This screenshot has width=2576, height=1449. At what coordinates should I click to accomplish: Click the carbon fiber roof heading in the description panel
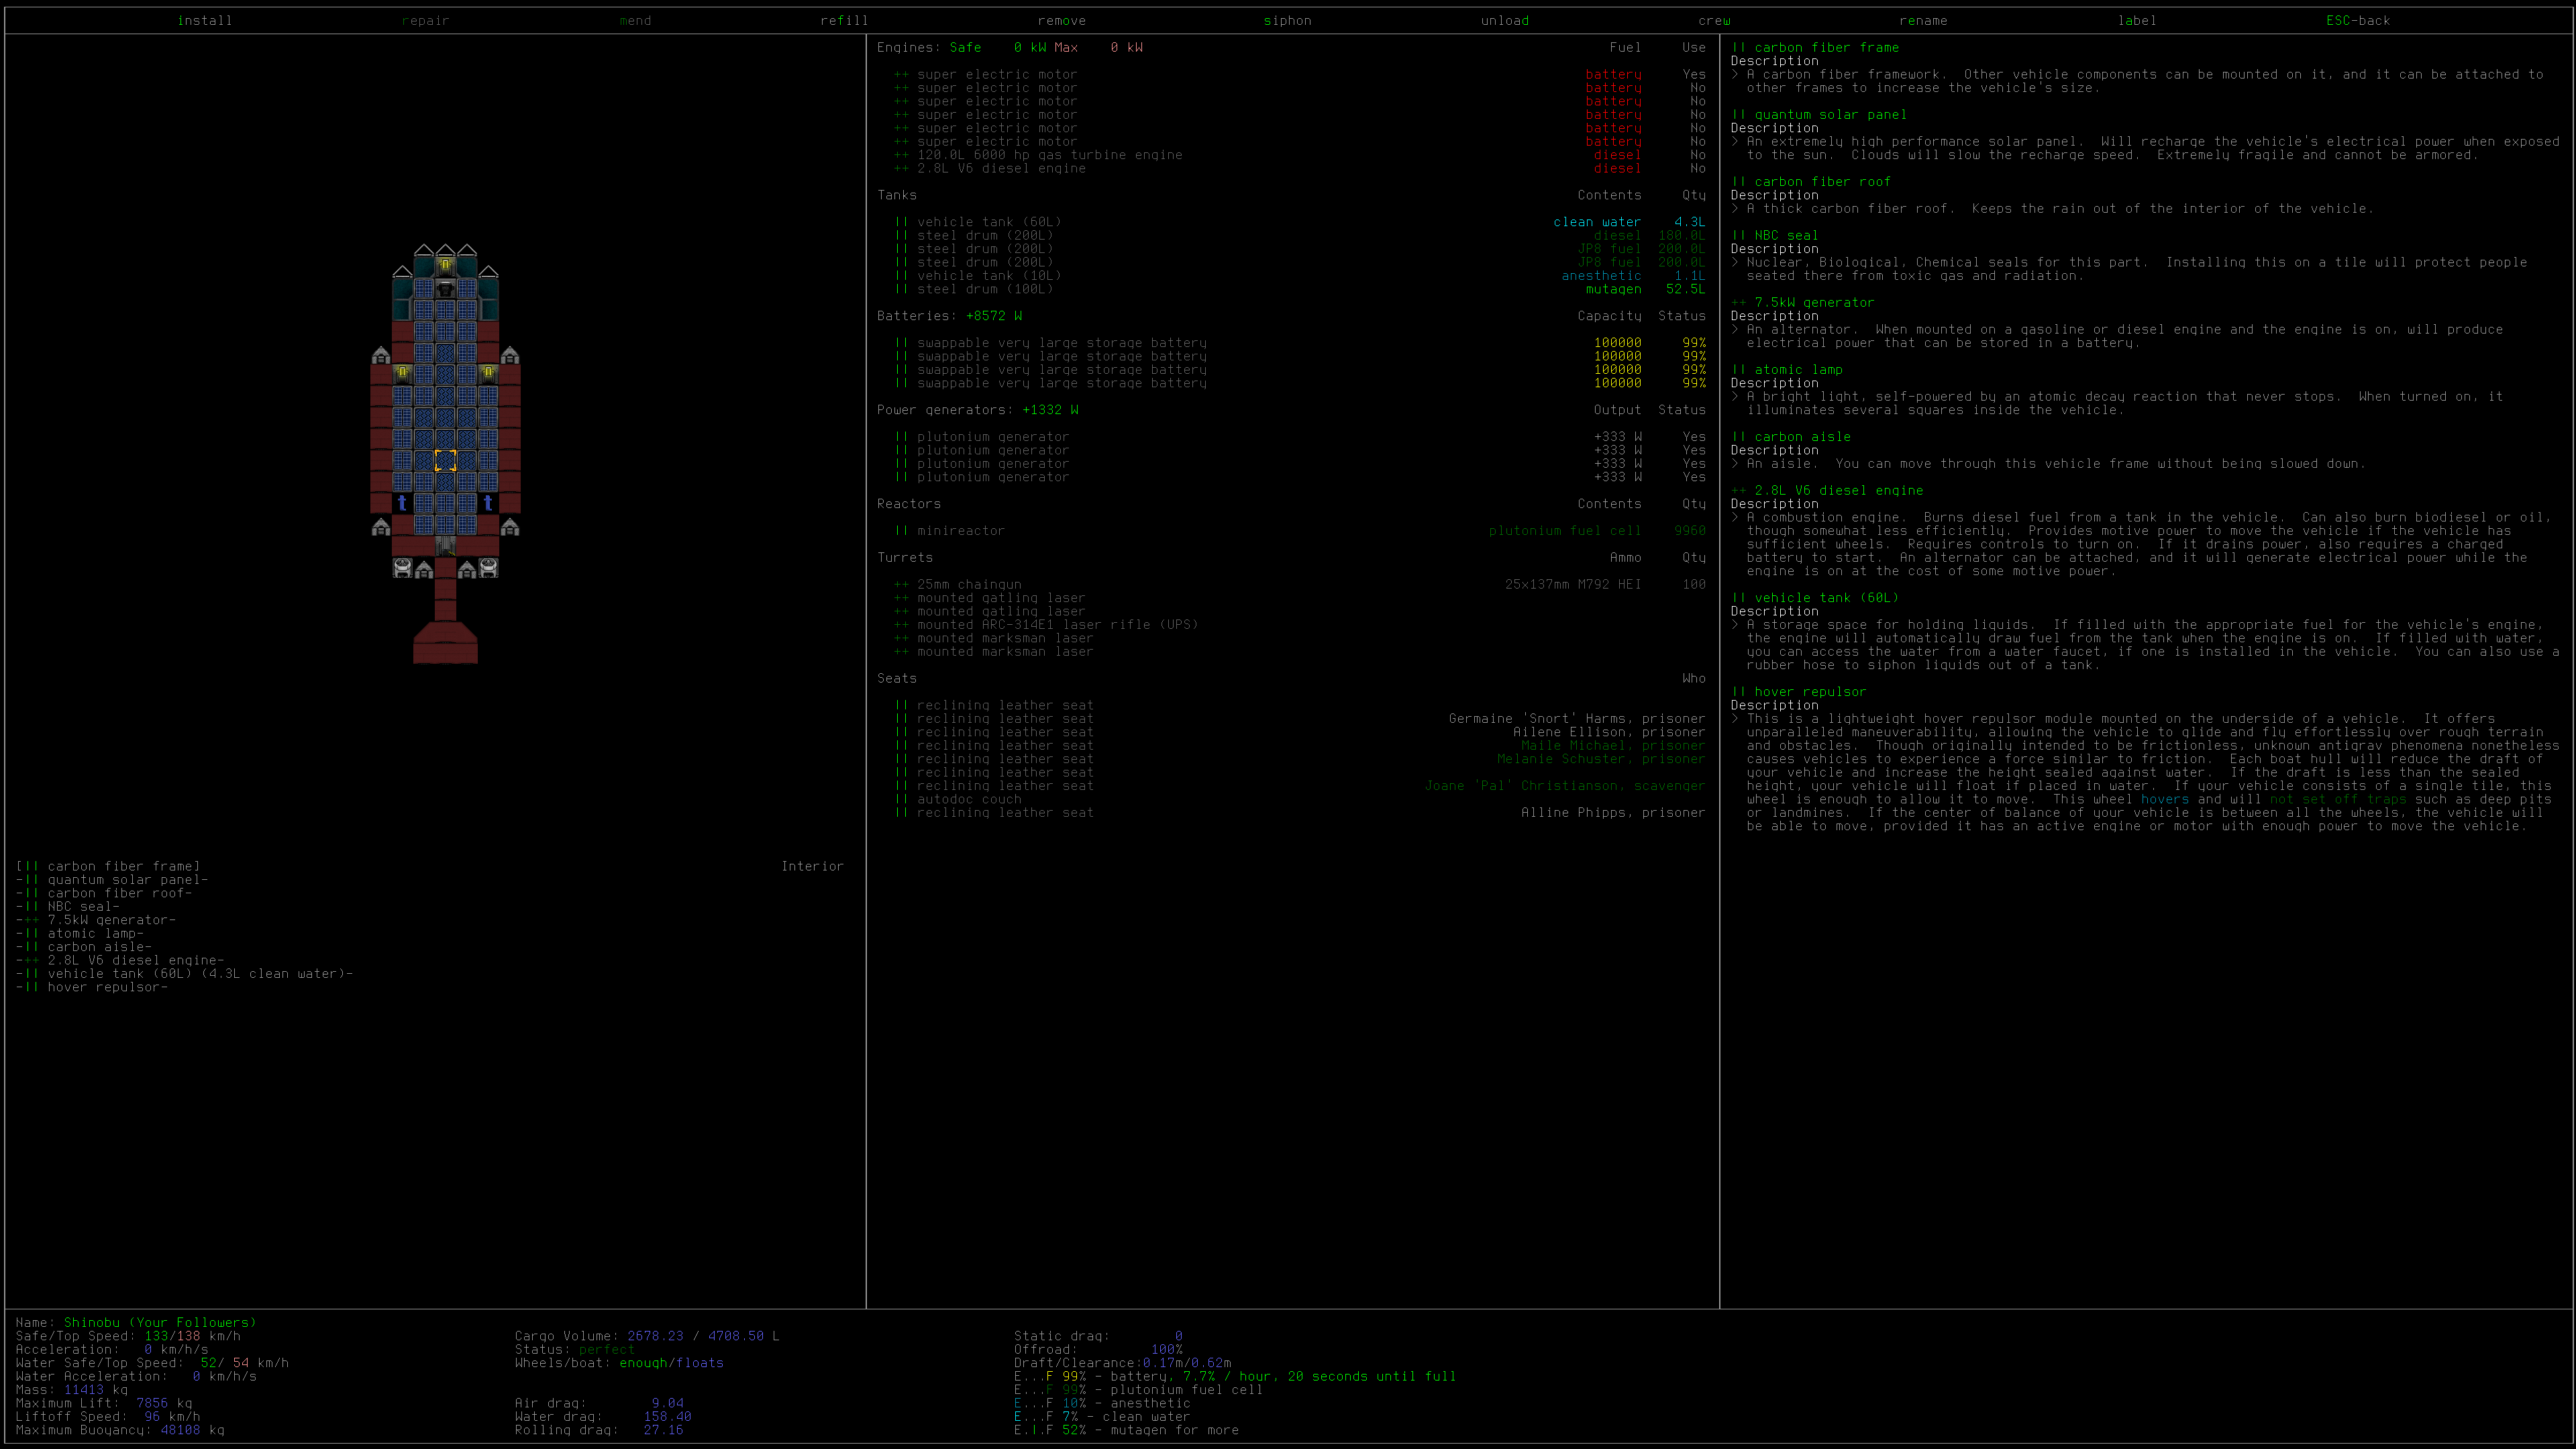coord(1811,182)
